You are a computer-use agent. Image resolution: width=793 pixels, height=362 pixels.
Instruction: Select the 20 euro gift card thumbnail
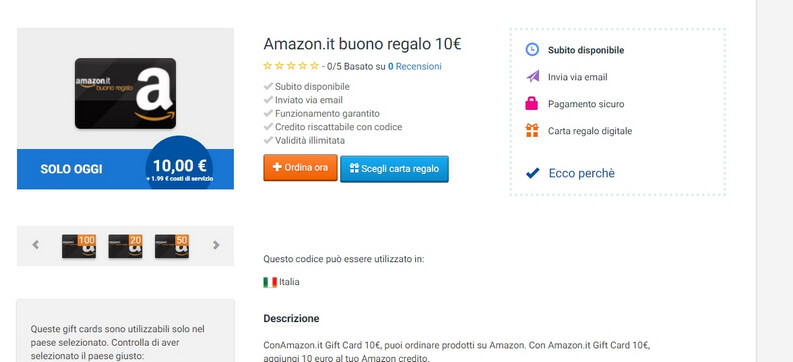tap(125, 246)
